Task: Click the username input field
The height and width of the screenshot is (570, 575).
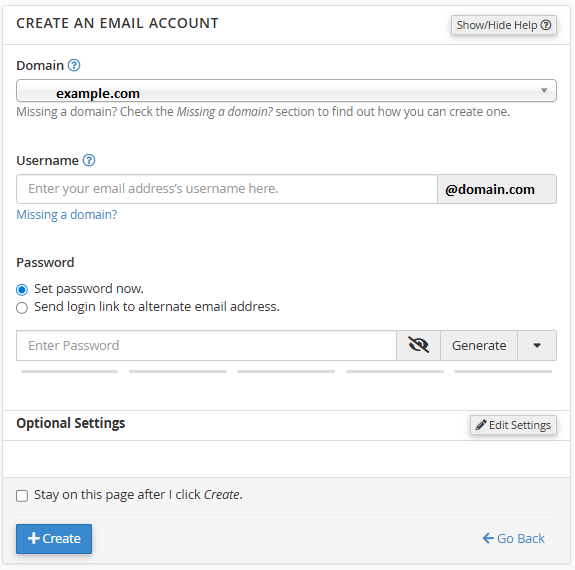Action: [227, 189]
